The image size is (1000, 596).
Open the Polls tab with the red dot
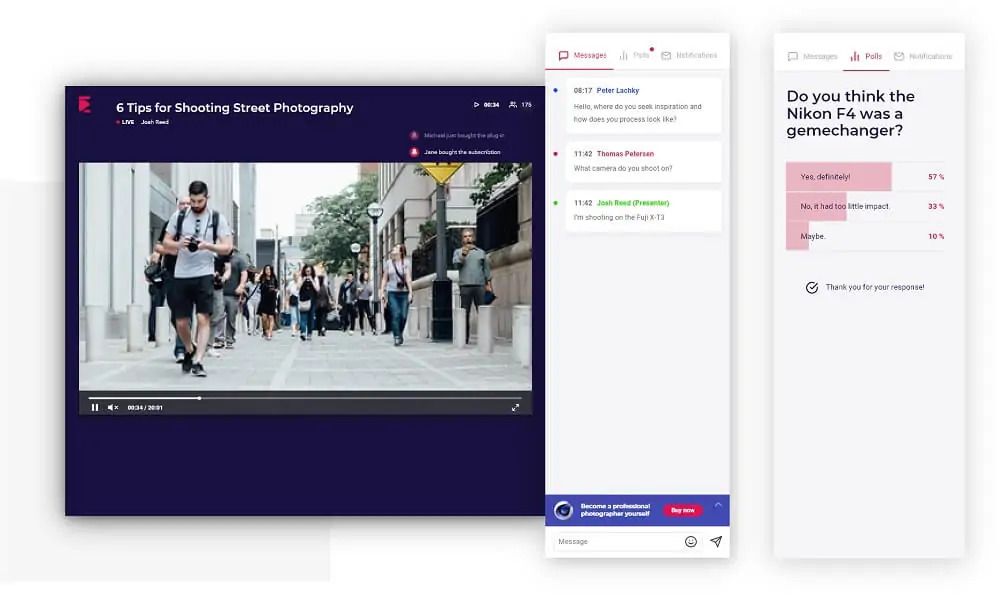click(x=638, y=55)
